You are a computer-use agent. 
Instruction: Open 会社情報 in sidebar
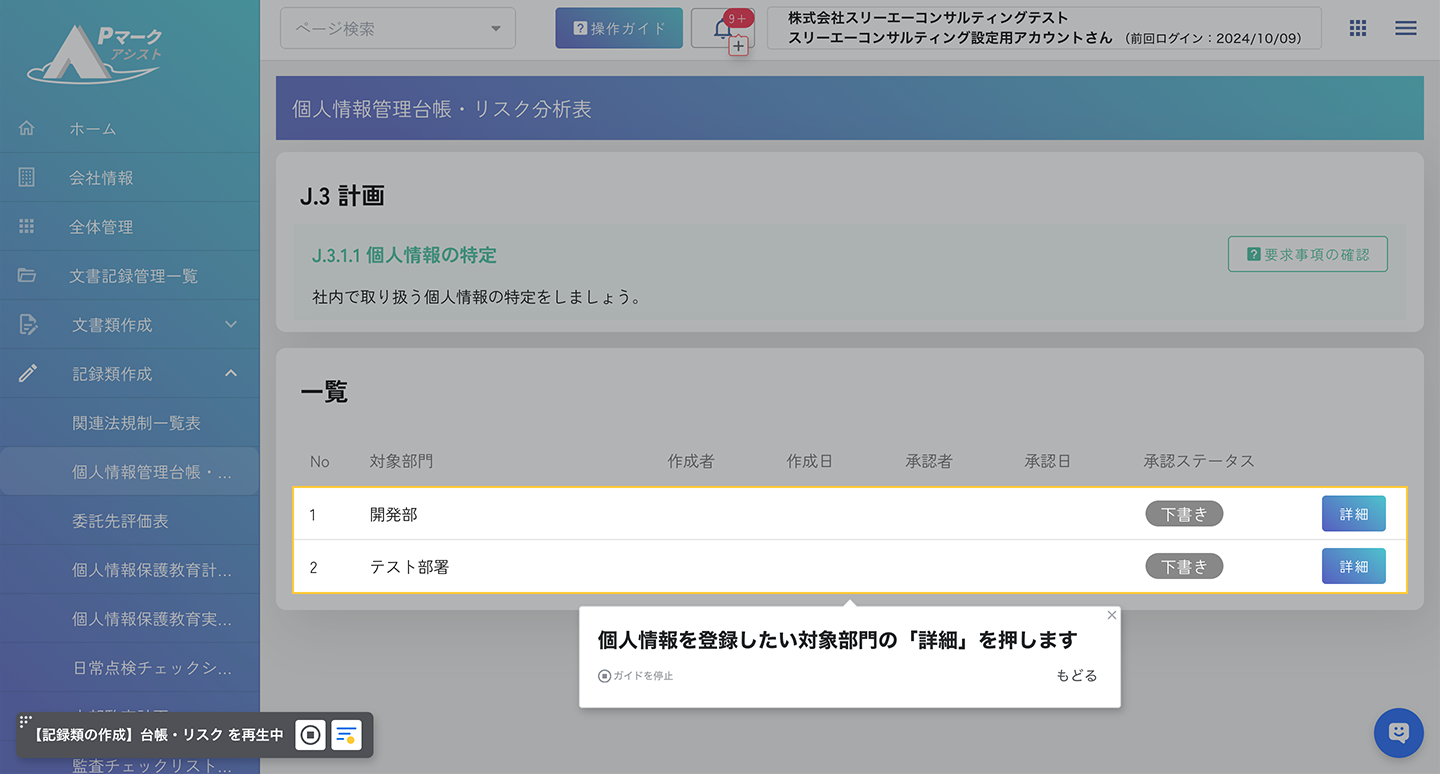100,178
